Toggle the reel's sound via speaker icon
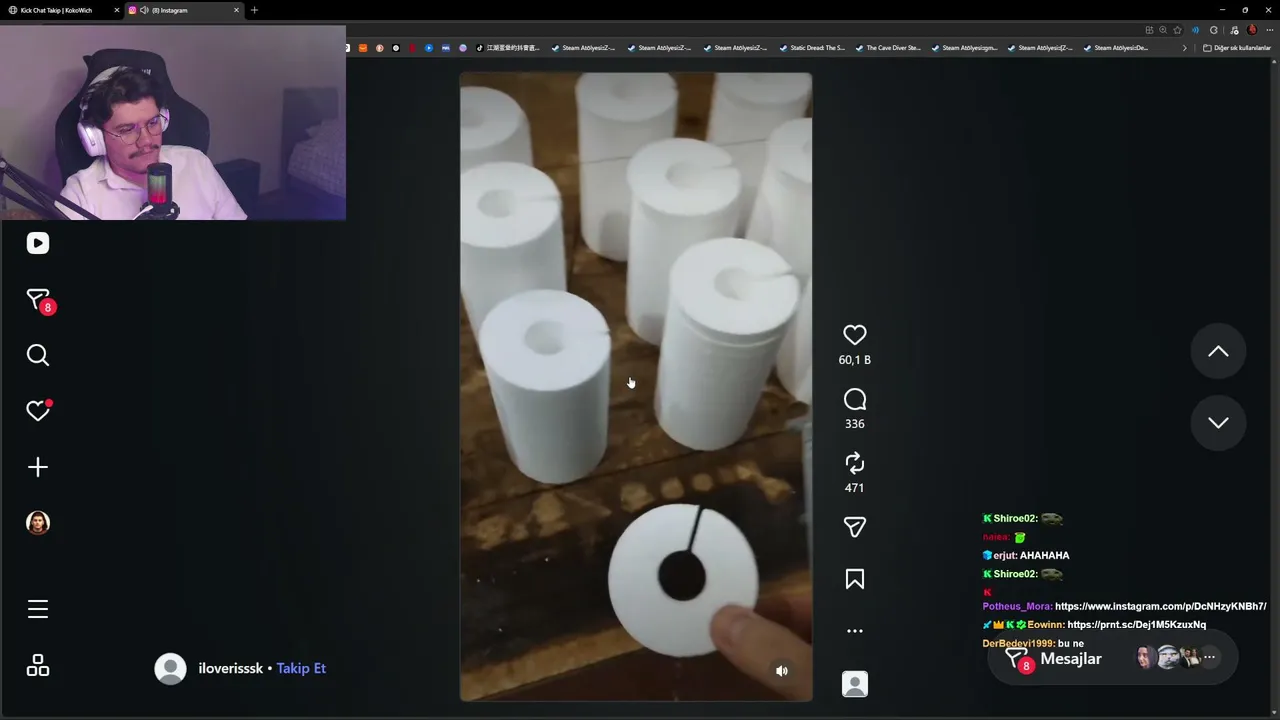Screen dimensions: 1280x720 coord(782,671)
